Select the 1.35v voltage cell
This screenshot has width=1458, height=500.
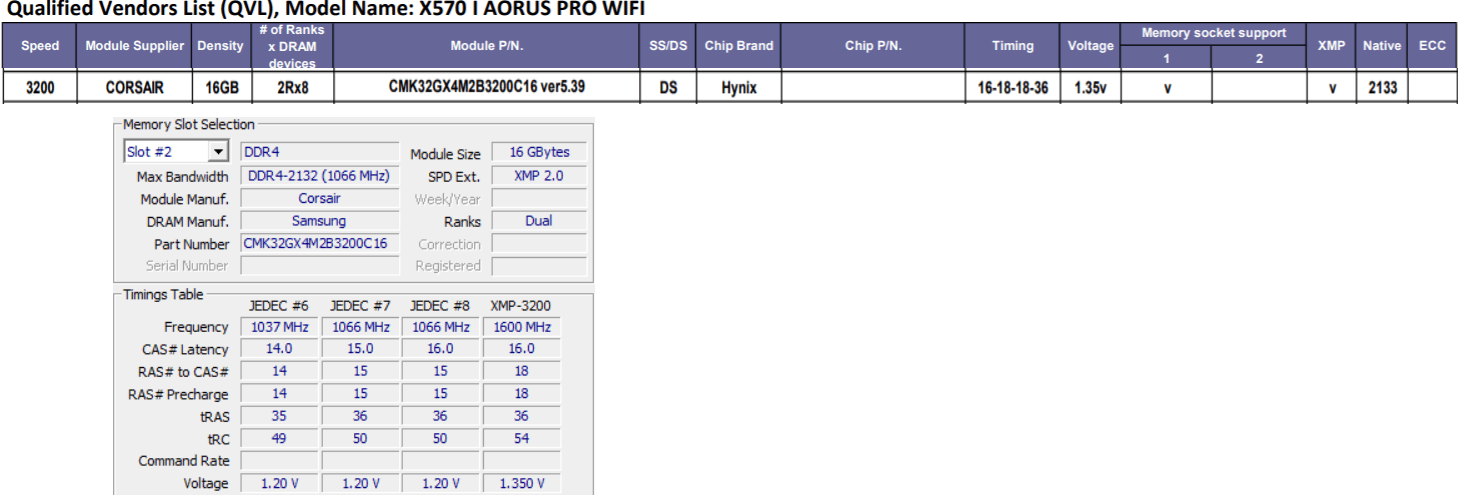pos(1091,88)
